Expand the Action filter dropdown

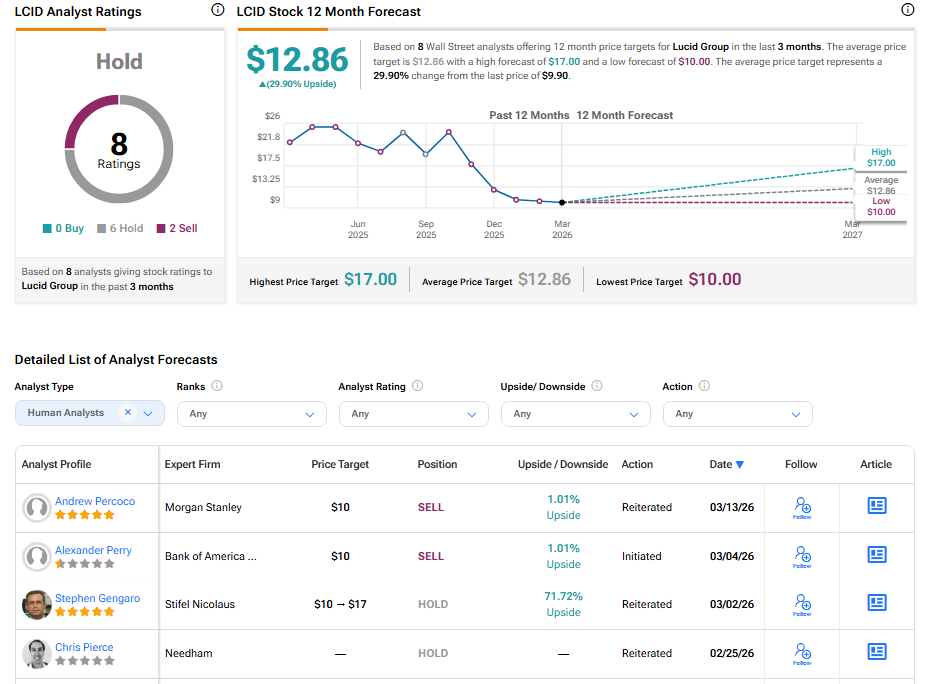737,414
